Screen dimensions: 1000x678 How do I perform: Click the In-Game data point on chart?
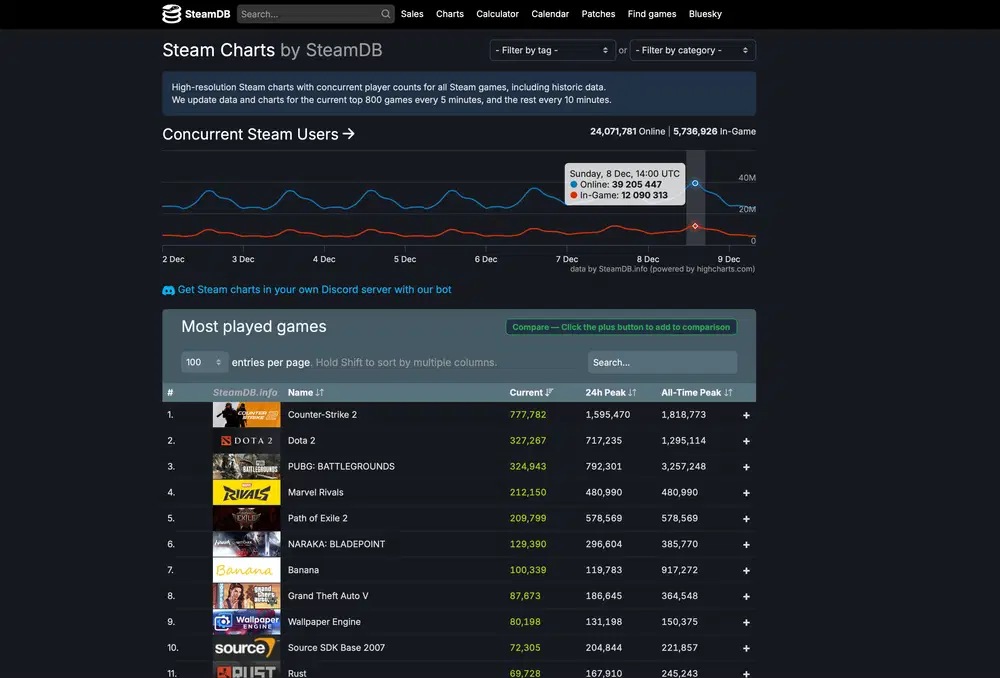coord(695,226)
